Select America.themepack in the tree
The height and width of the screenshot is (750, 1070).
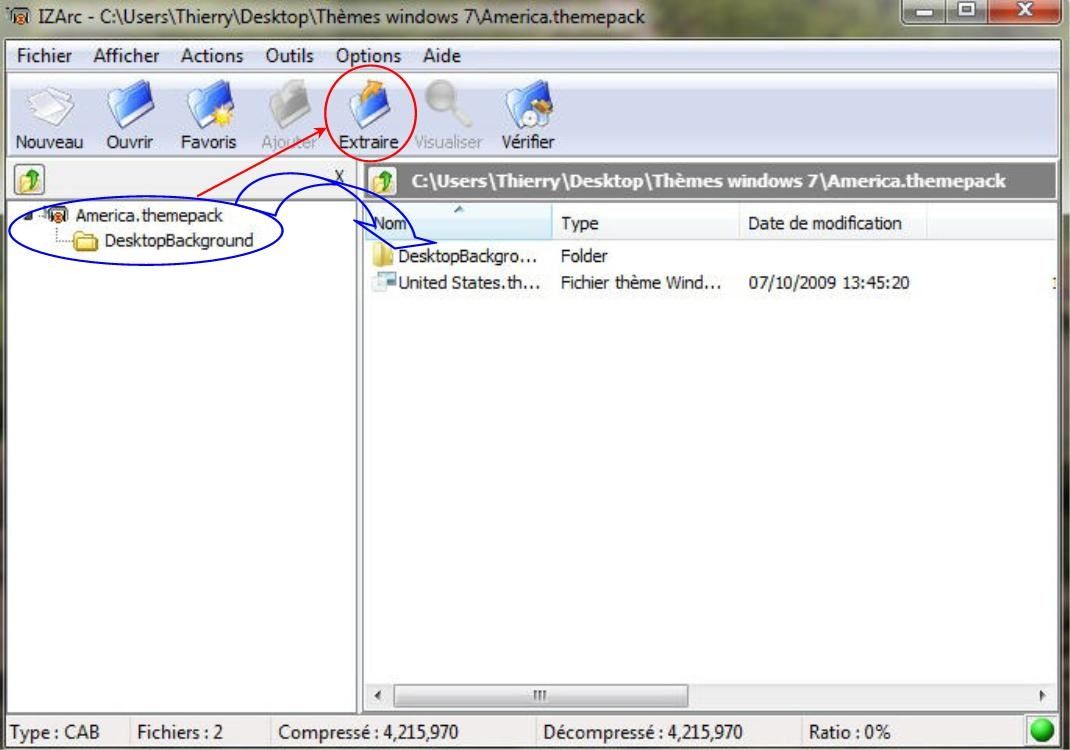point(149,216)
